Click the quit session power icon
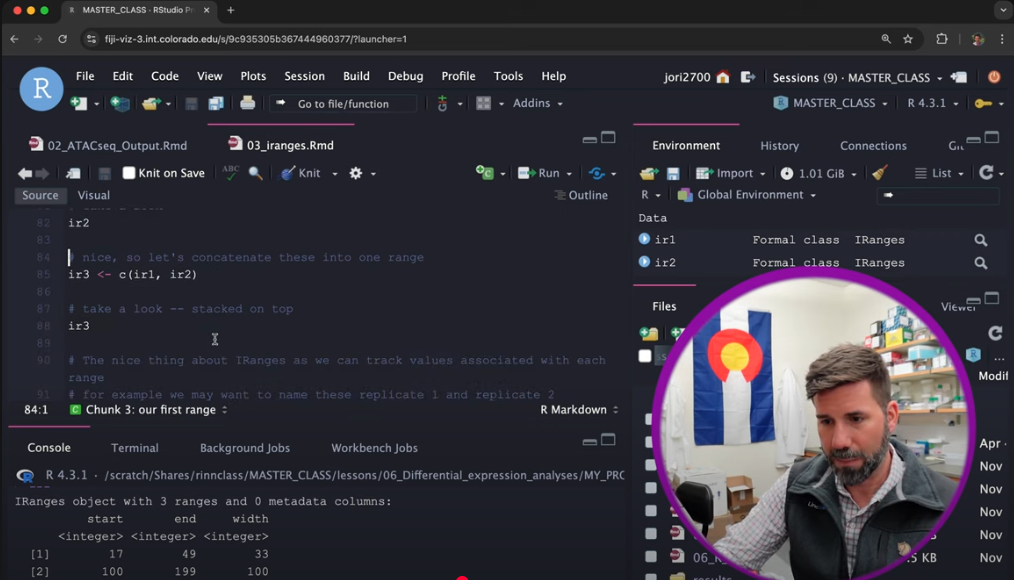This screenshot has width=1014, height=580. pyautogui.click(x=994, y=77)
